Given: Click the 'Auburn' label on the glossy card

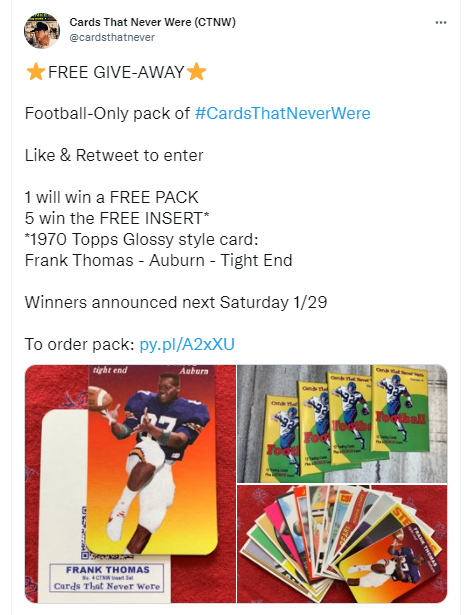Looking at the screenshot, I should 194,371.
